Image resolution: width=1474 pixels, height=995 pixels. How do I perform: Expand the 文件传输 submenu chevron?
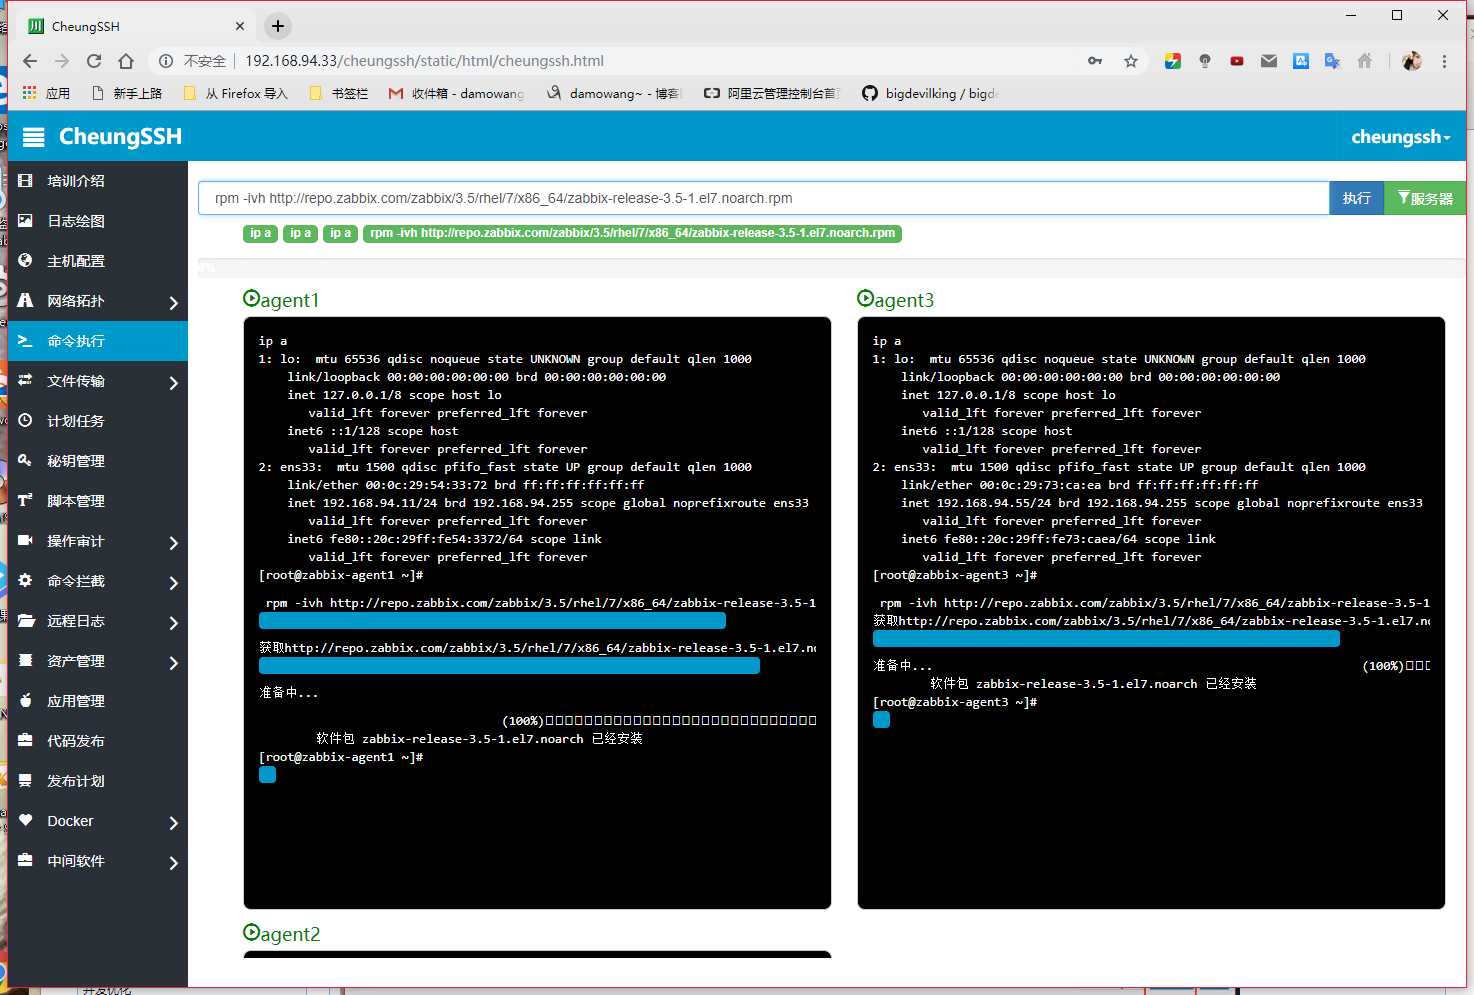(173, 382)
